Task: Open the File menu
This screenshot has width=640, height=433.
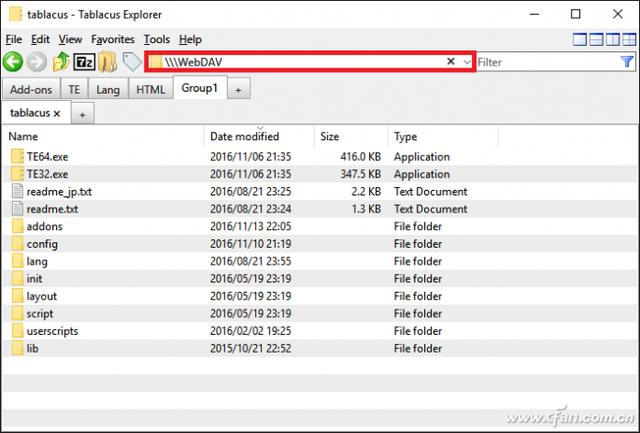Action: (x=13, y=40)
